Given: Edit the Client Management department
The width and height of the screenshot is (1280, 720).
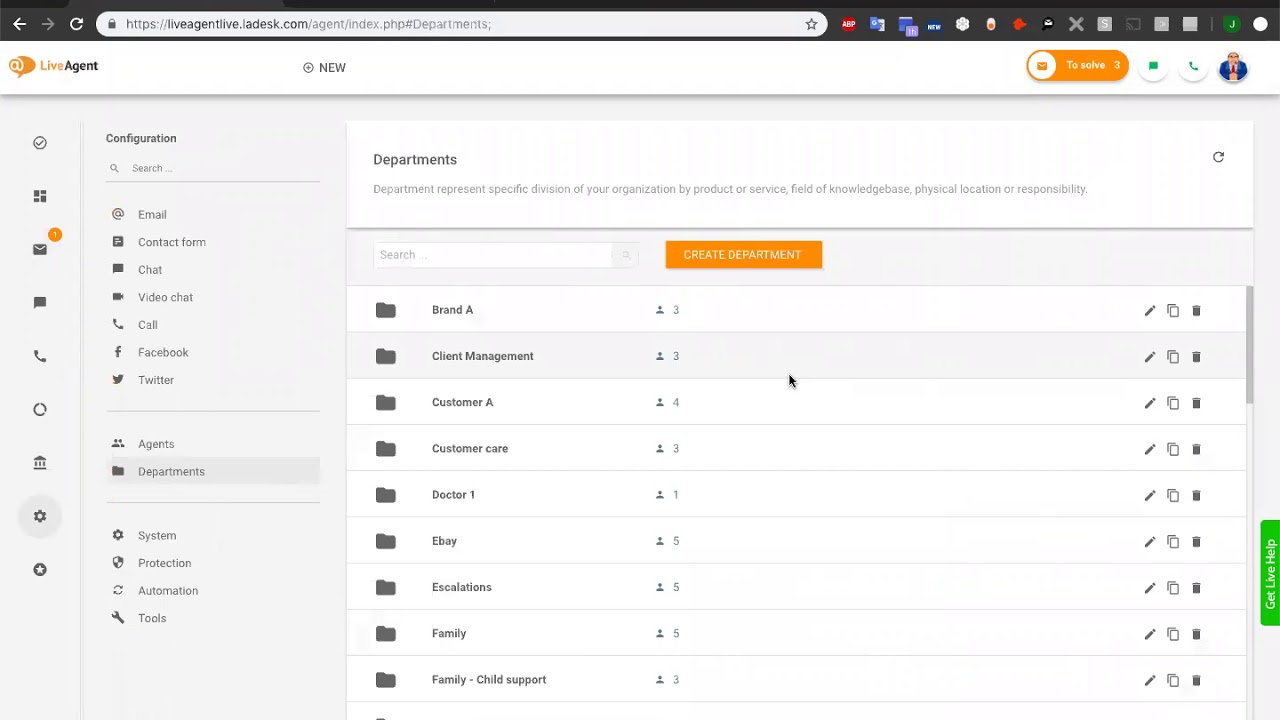Looking at the screenshot, I should click(x=1150, y=357).
